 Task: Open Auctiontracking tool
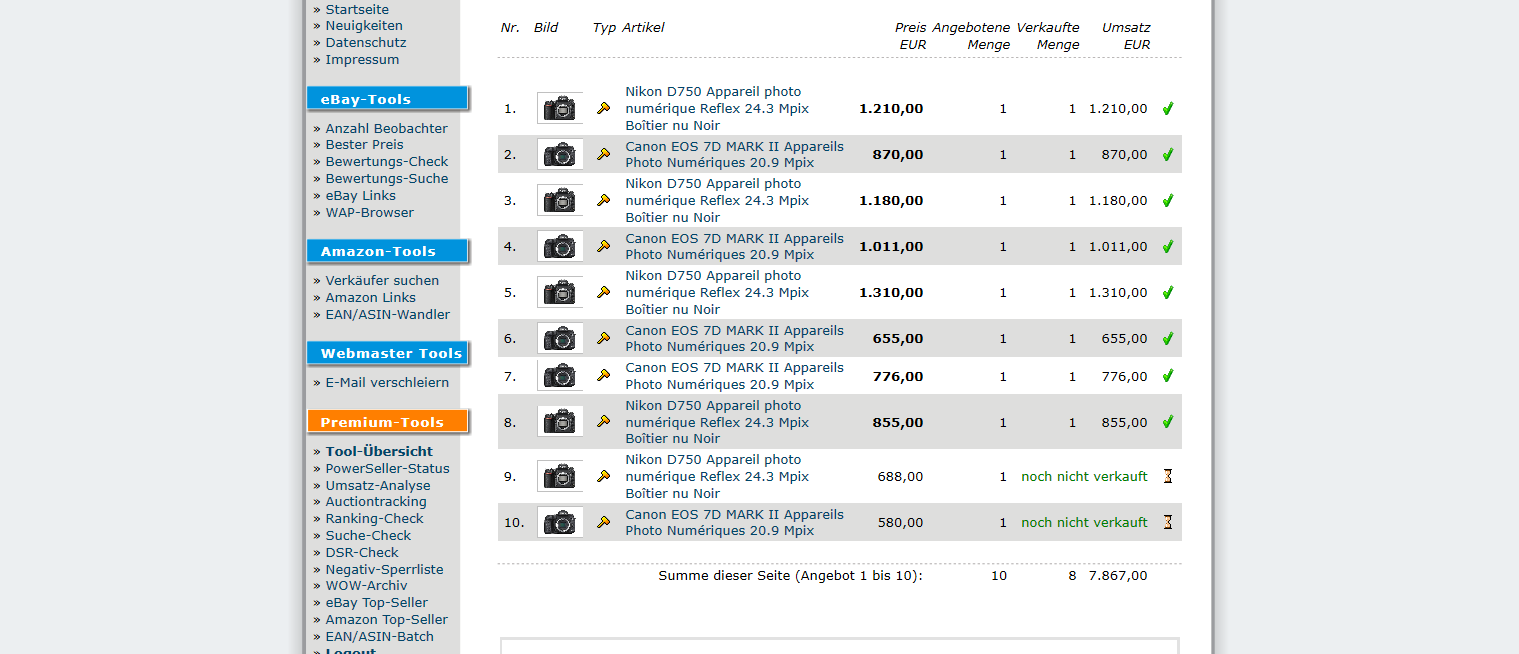pyautogui.click(x=376, y=501)
